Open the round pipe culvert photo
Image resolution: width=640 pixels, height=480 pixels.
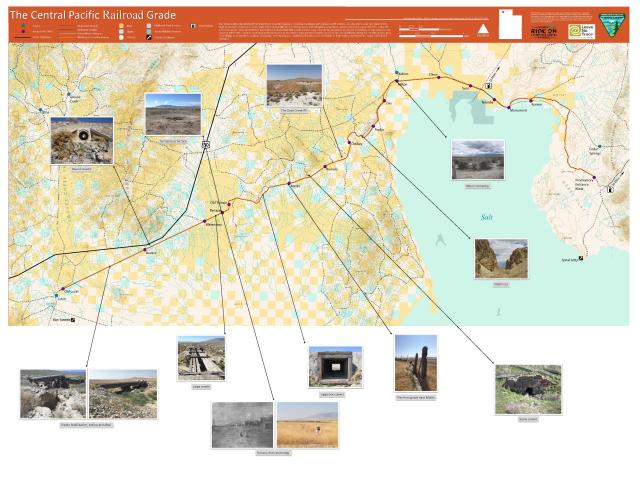tap(82, 141)
